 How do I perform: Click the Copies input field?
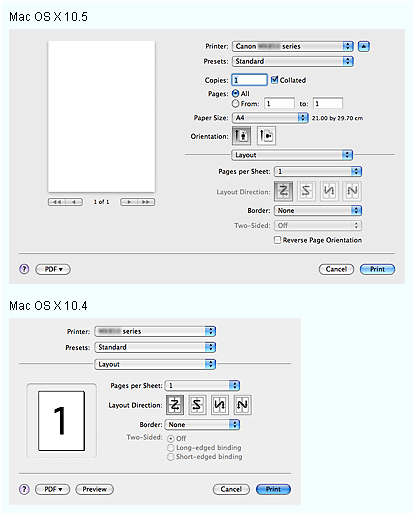pos(249,80)
